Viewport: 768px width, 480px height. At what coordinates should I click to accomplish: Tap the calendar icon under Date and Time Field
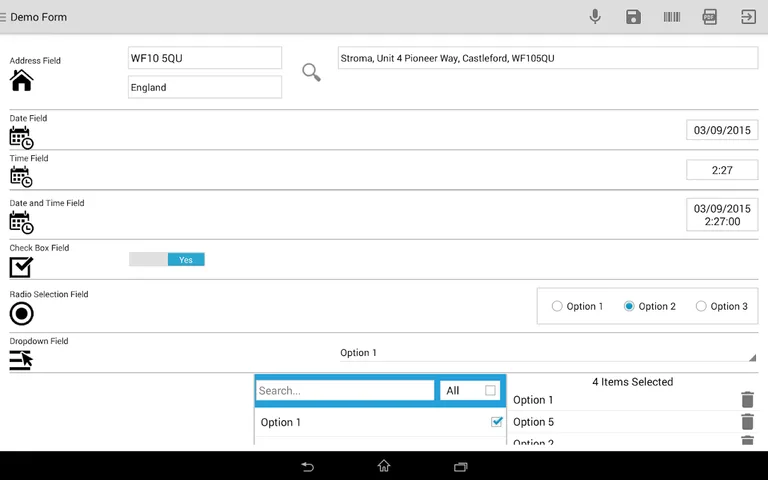pyautogui.click(x=22, y=222)
